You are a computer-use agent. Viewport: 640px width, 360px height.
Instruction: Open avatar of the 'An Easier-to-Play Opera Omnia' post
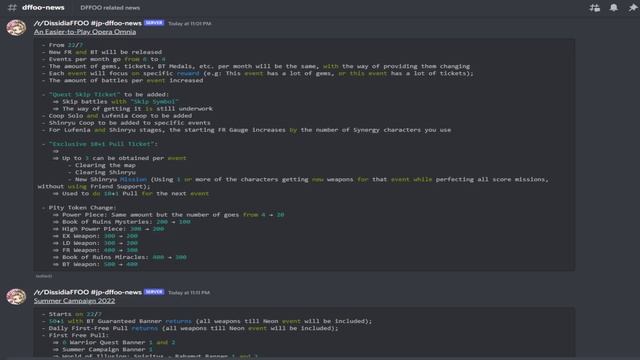(16, 28)
